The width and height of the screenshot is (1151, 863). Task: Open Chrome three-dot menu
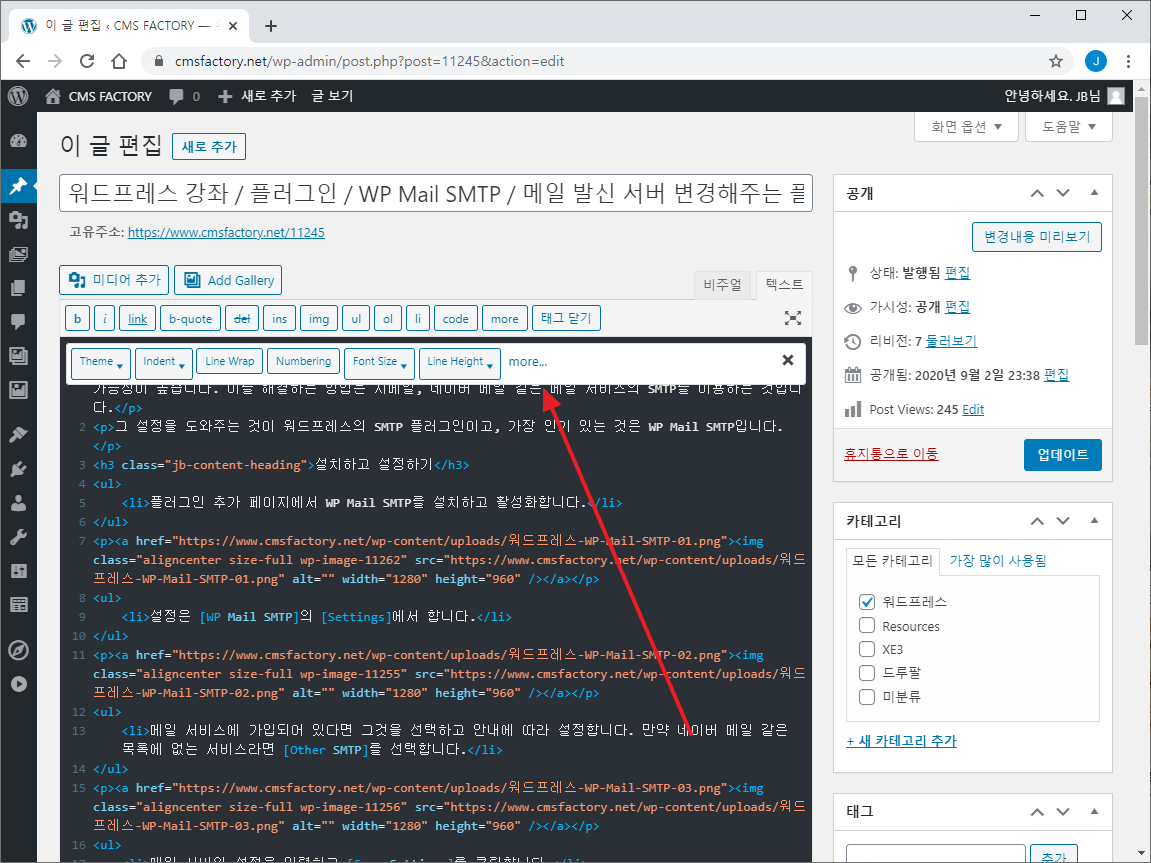point(1128,61)
